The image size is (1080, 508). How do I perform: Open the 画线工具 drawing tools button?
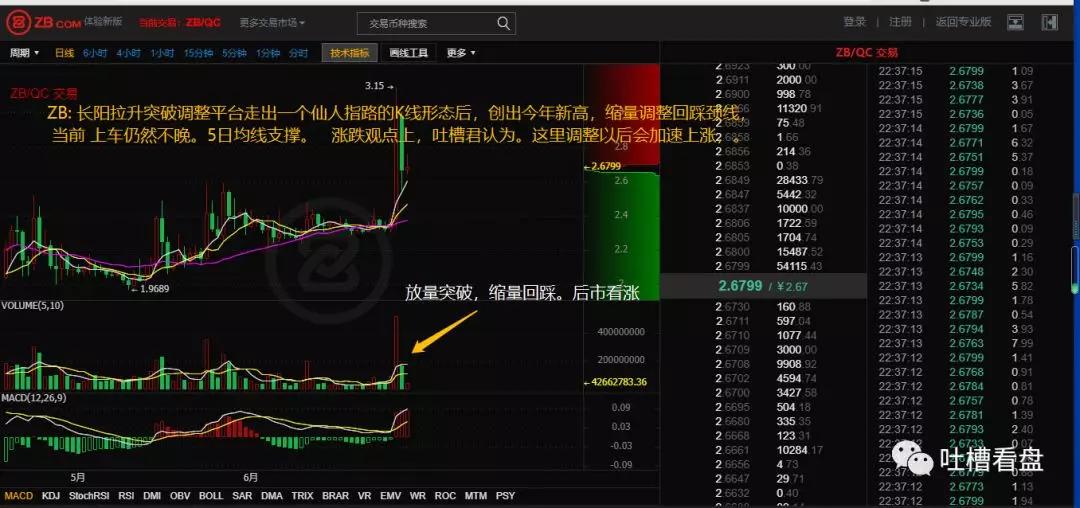tap(408, 52)
